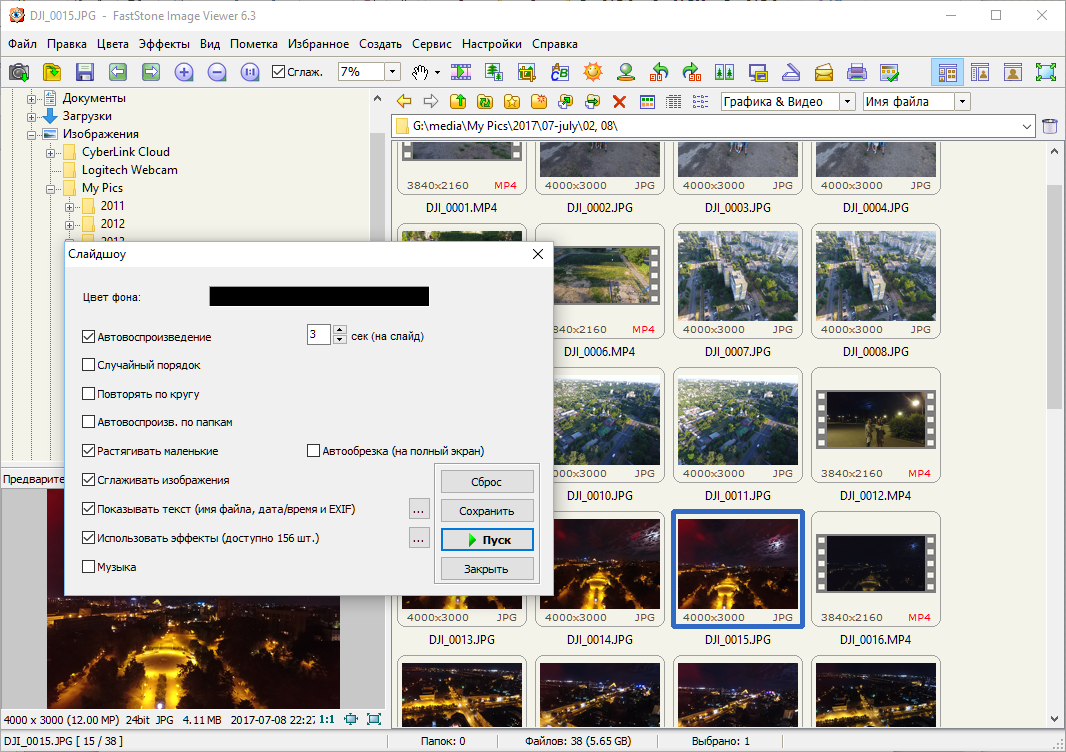Open the hand cursor tool dropdown arrow
This screenshot has width=1066, height=752.
(437, 72)
